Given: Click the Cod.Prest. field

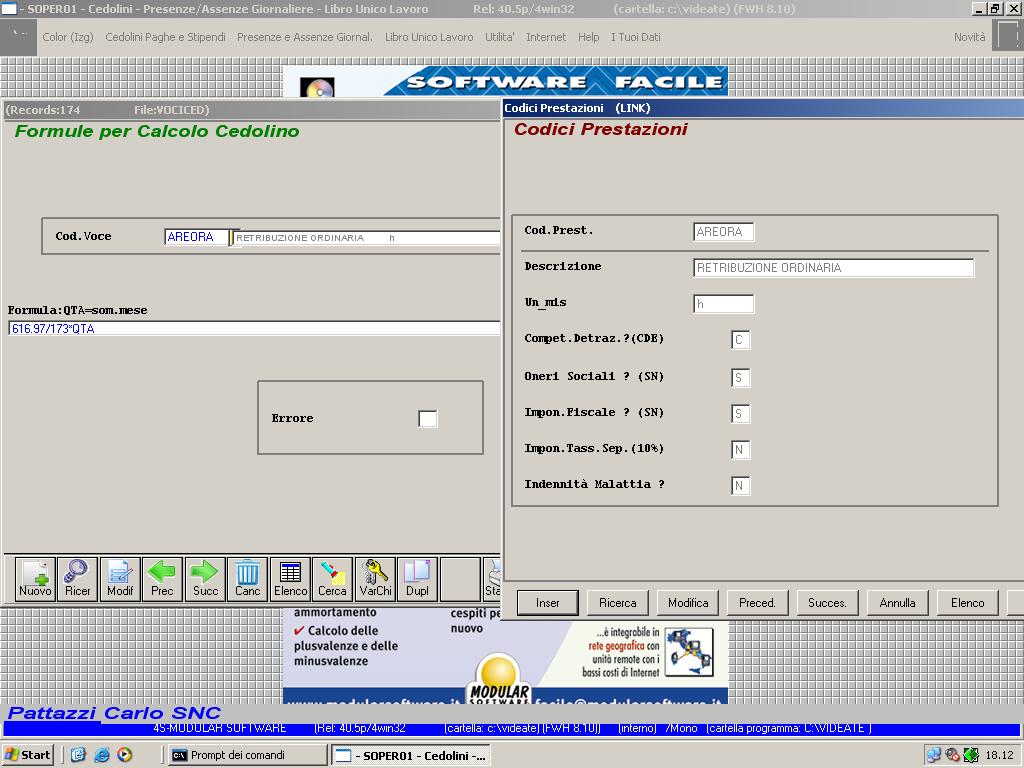Looking at the screenshot, I should click(x=724, y=232).
